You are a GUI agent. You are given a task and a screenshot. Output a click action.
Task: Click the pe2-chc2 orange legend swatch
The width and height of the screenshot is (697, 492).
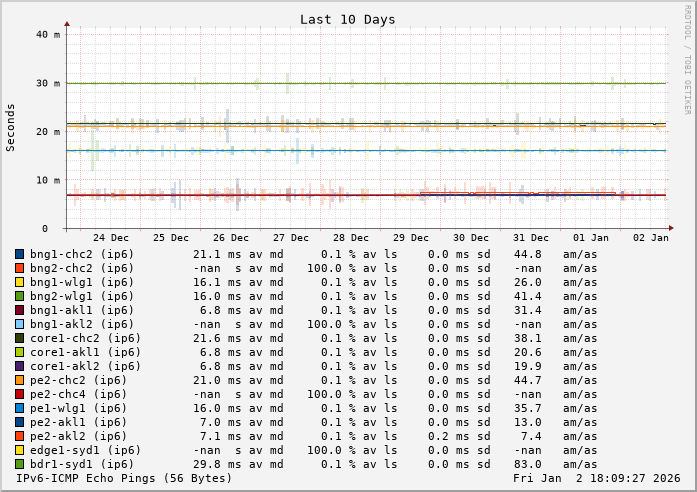coord(19,380)
